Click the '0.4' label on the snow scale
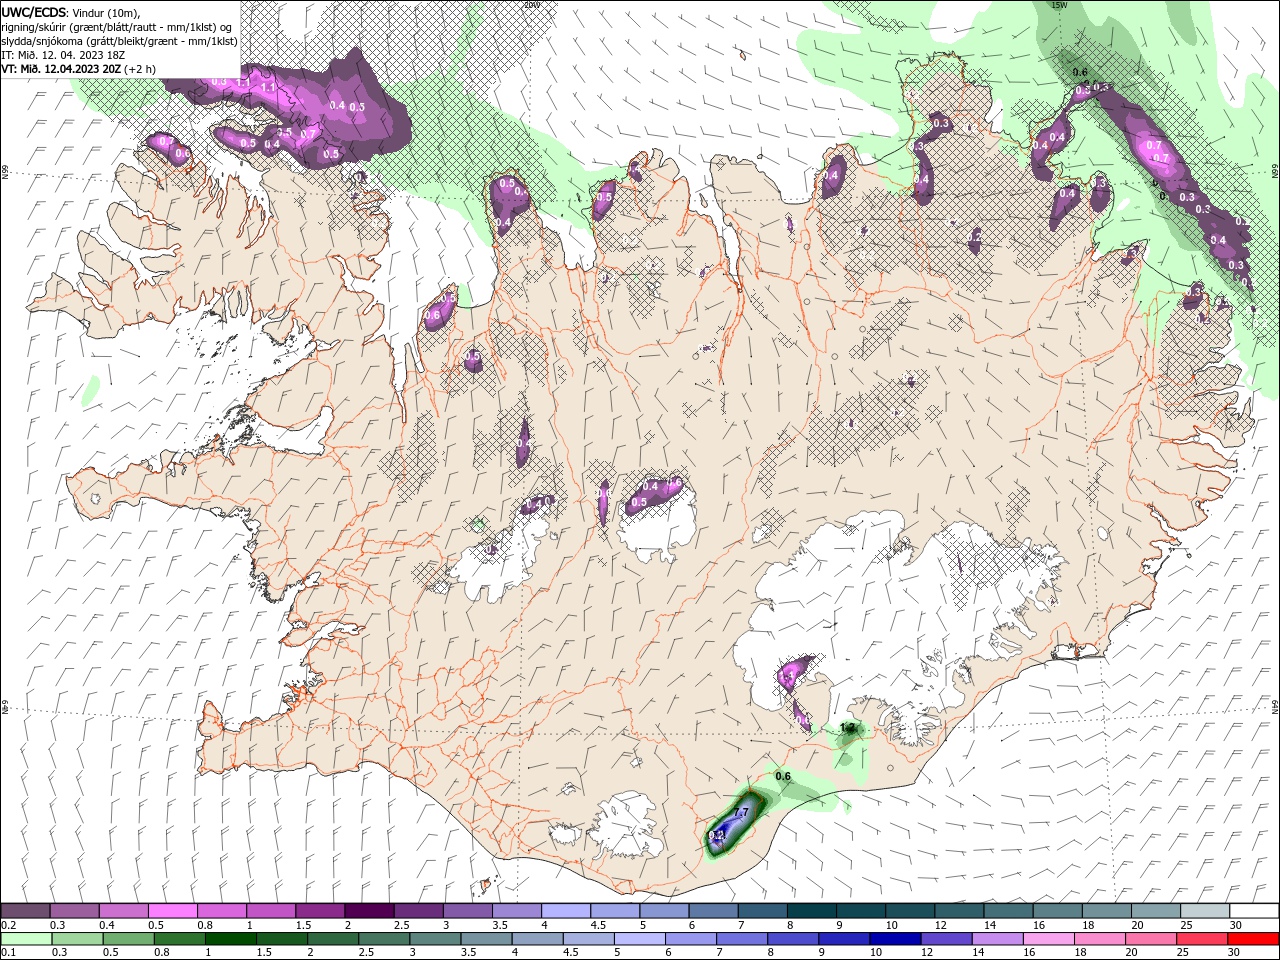The height and width of the screenshot is (960, 1280). pos(107,926)
